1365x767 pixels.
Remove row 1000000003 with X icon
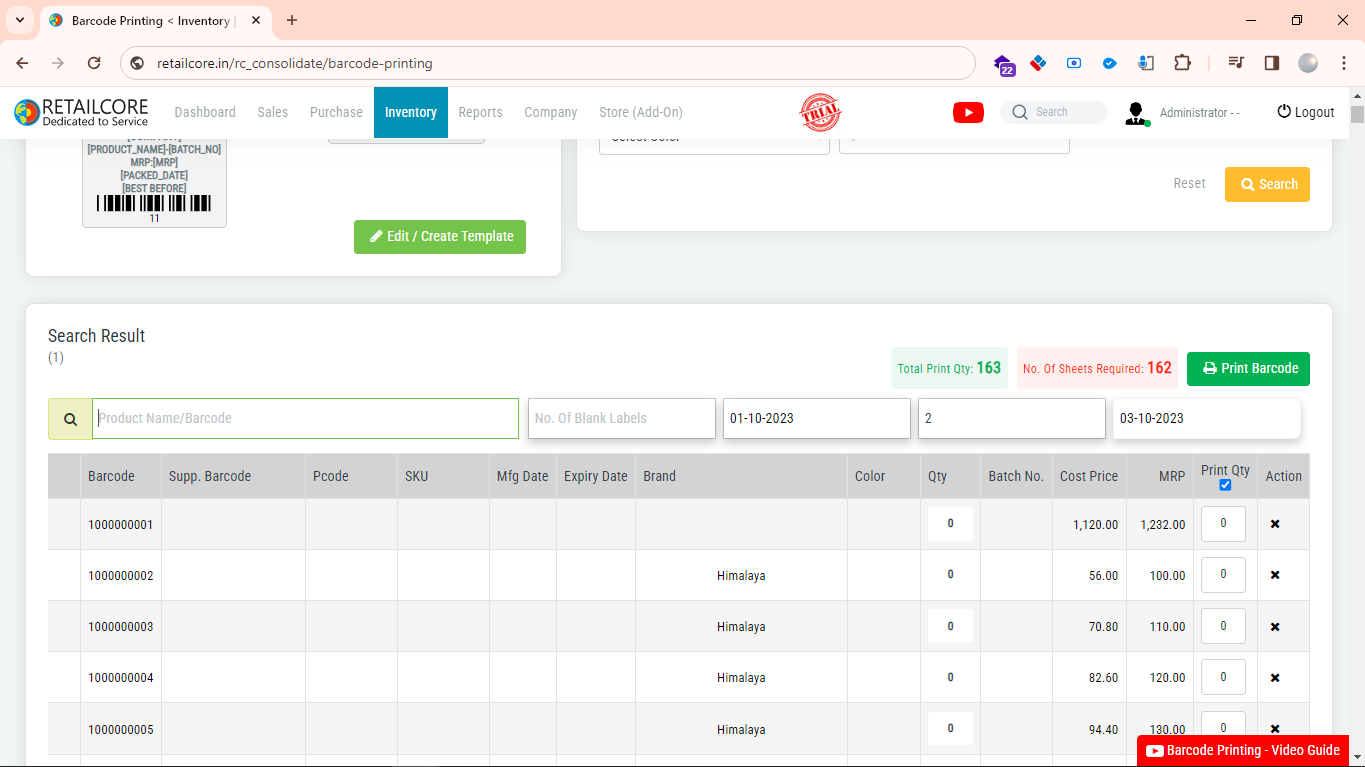(1275, 627)
